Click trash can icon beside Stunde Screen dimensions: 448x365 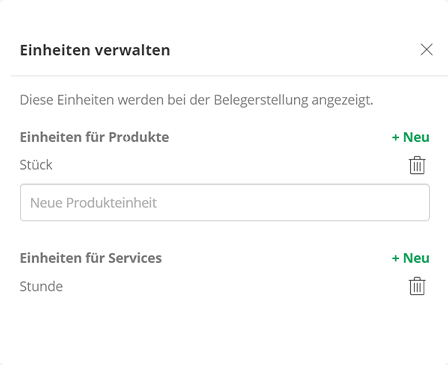coord(417,286)
